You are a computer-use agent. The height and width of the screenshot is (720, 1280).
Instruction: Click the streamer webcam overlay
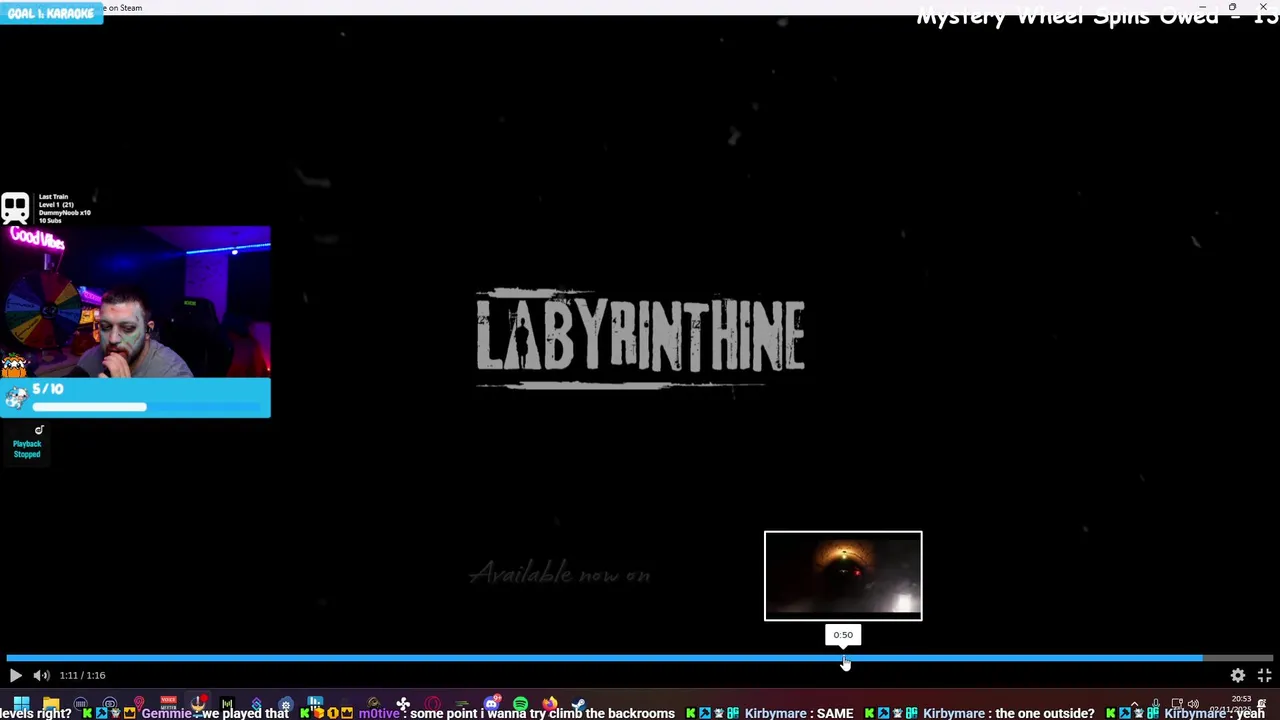pos(135,302)
